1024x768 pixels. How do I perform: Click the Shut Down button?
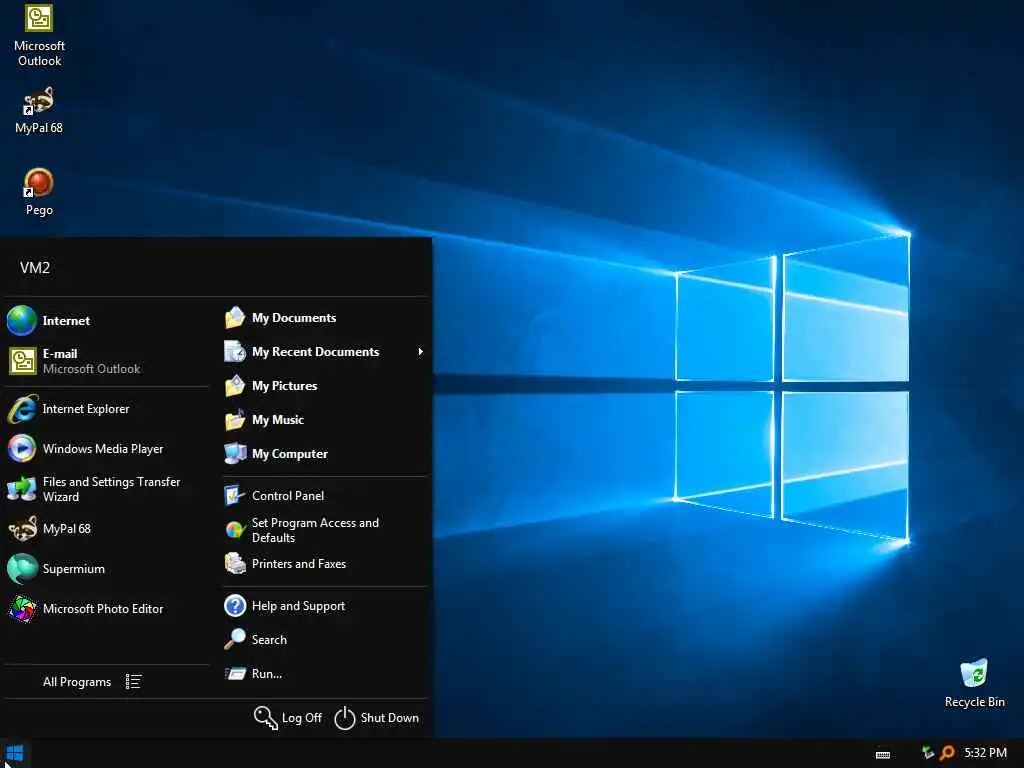point(377,718)
